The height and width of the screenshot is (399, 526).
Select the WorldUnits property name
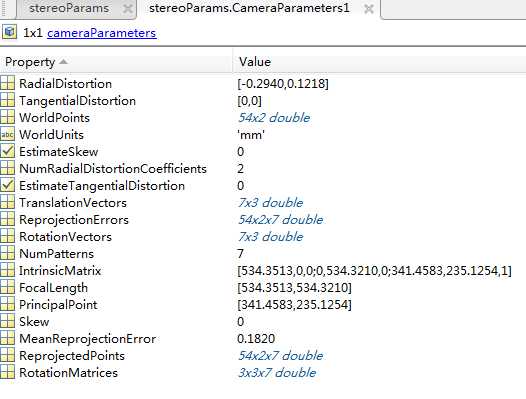pos(51,135)
